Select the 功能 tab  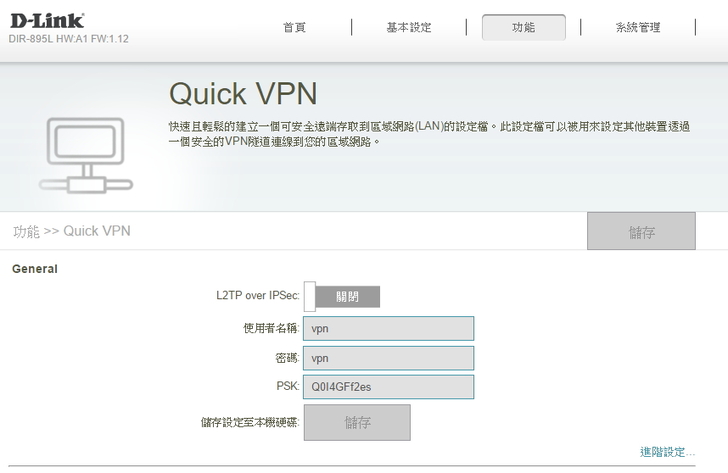(523, 28)
